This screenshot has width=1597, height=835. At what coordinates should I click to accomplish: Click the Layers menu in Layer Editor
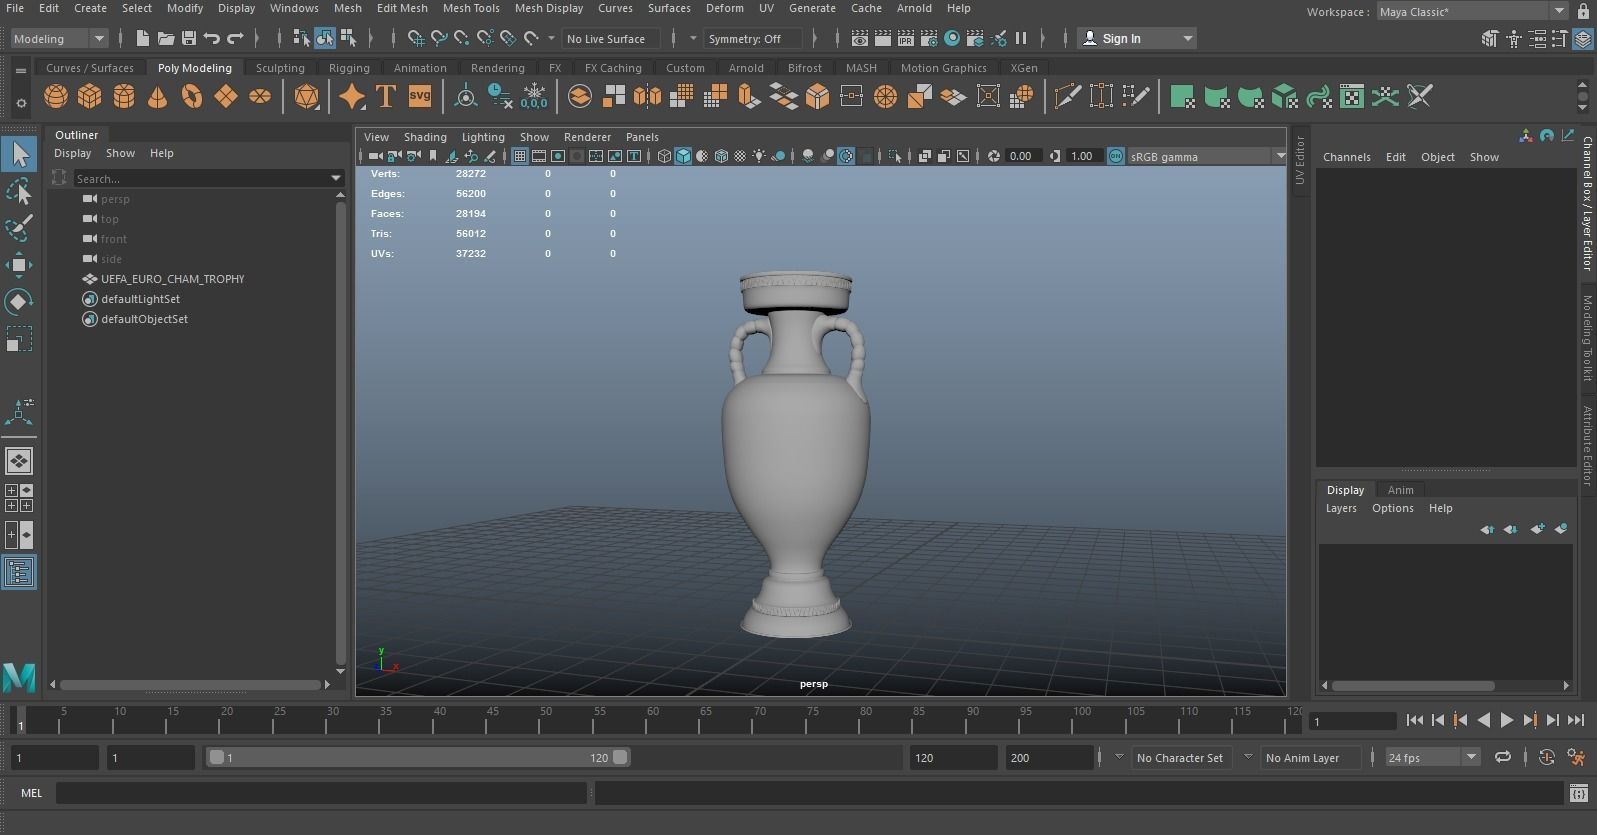point(1341,508)
